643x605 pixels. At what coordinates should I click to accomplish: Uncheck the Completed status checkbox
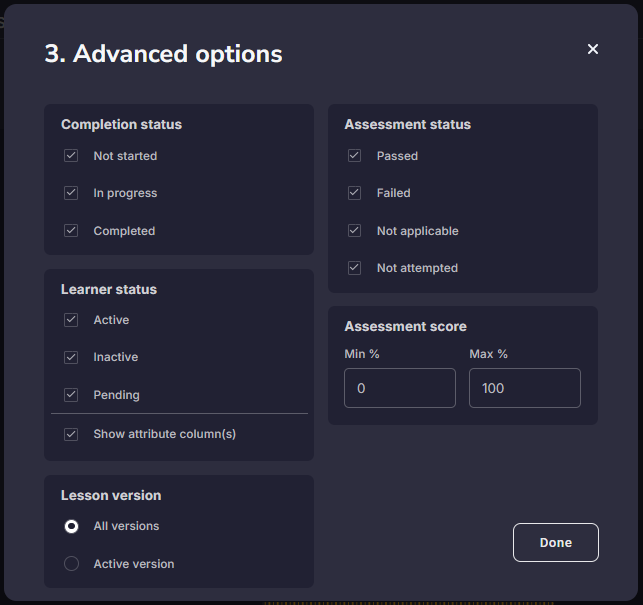71,231
